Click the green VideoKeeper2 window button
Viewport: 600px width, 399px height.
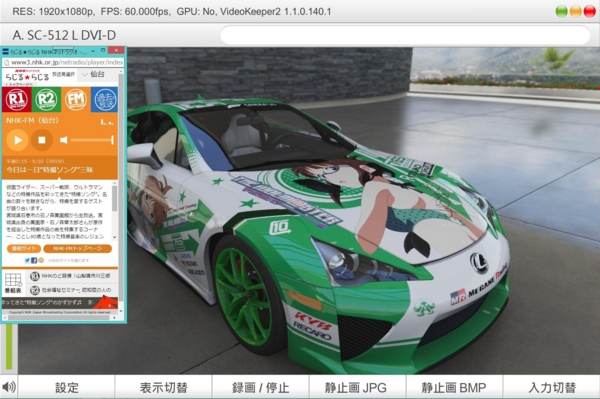[561, 11]
